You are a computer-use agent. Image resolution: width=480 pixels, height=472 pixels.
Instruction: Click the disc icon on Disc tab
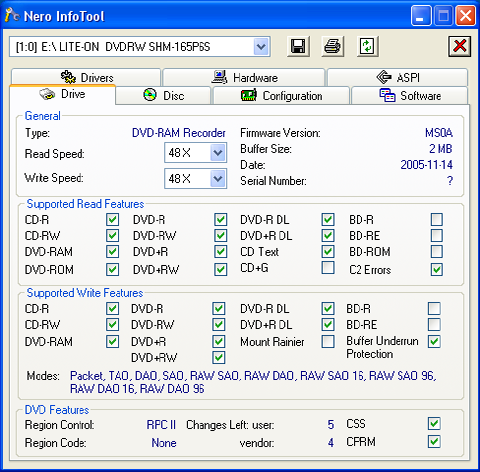pyautogui.click(x=150, y=95)
